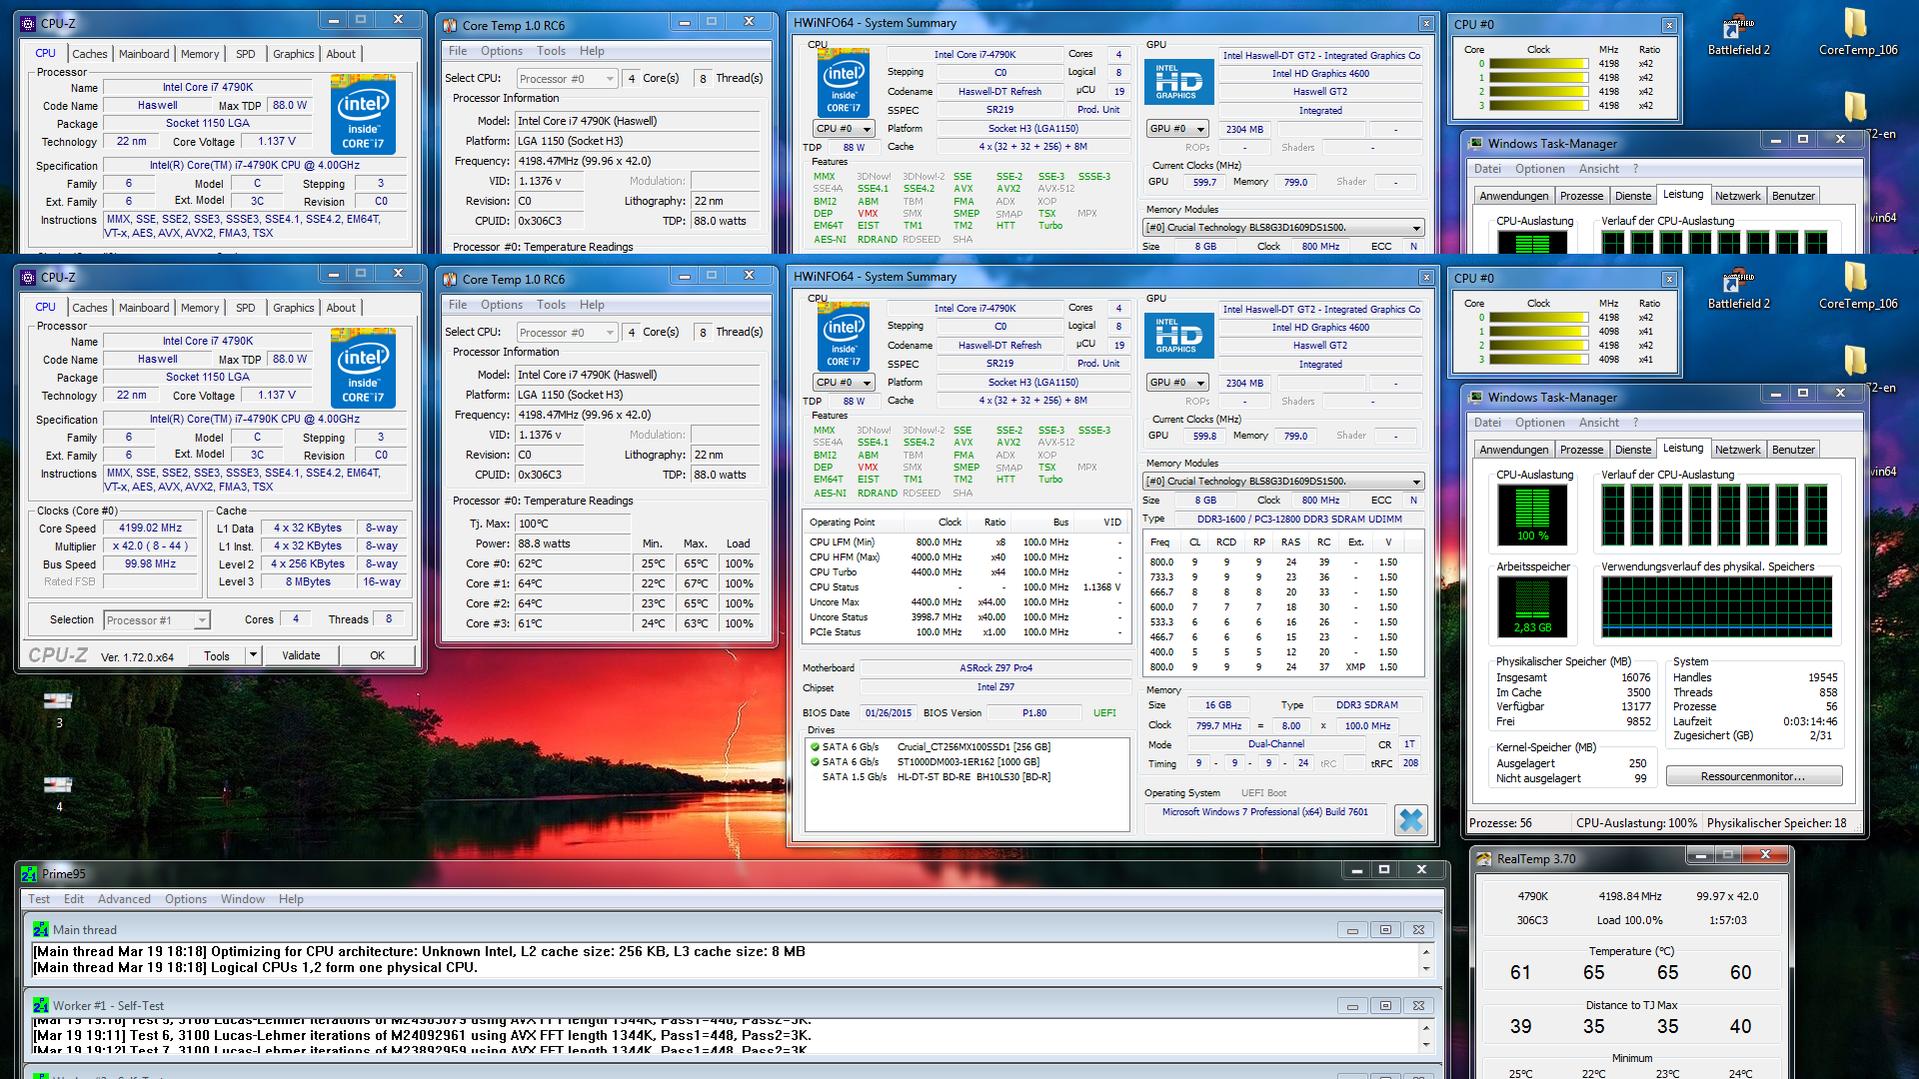Click scroll-down arrow of Worker #1 log
Viewport: 1919px width, 1079px height.
point(1426,1045)
